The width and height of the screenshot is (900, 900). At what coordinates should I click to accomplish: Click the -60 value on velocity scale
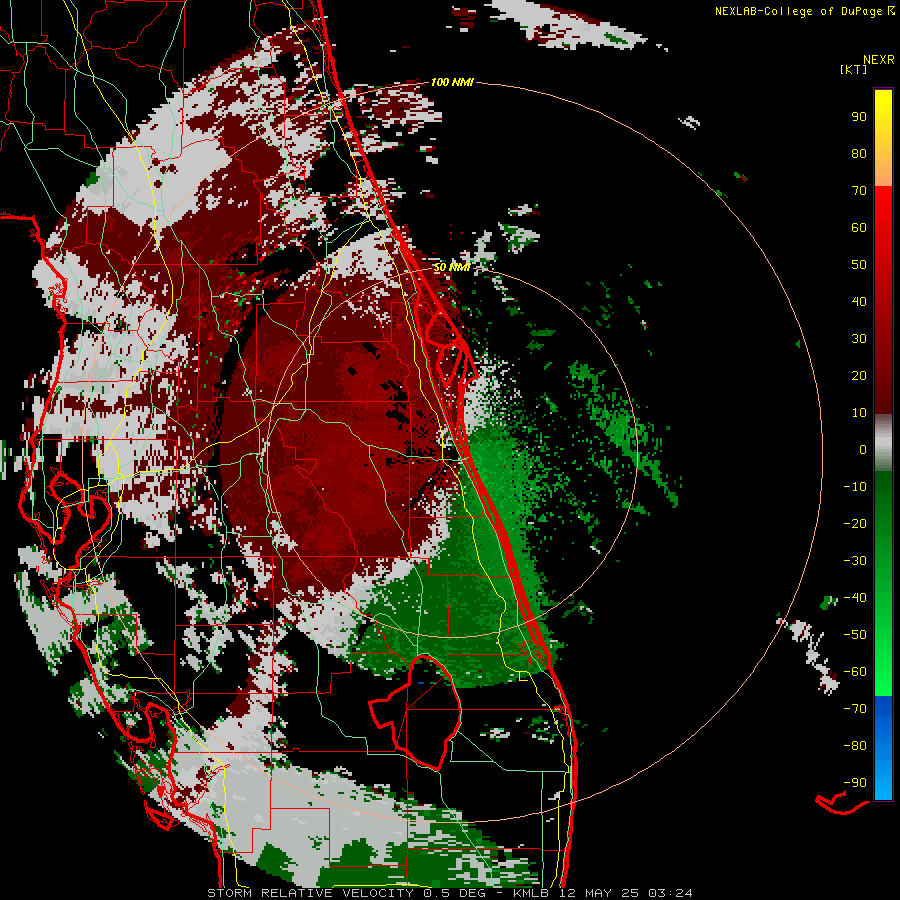pyautogui.click(x=855, y=672)
